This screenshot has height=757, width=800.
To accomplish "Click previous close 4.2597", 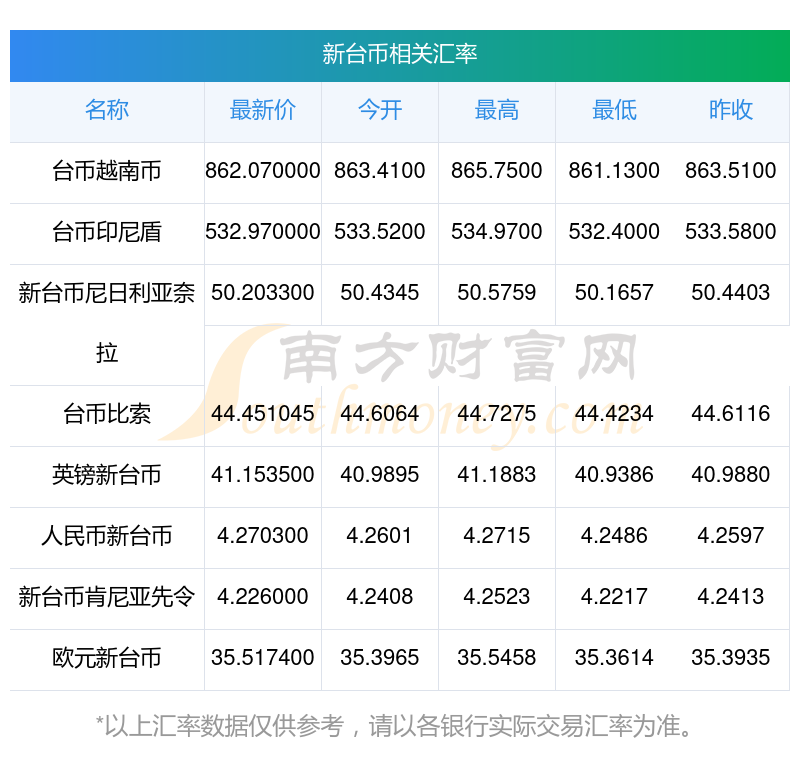I will point(731,536).
